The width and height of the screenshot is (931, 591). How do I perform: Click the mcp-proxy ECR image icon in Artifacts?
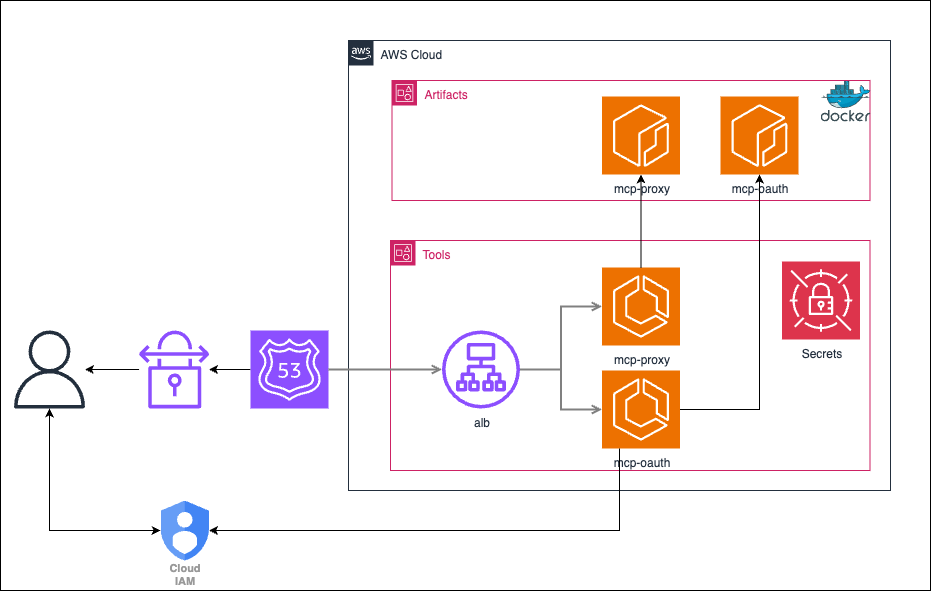[641, 135]
